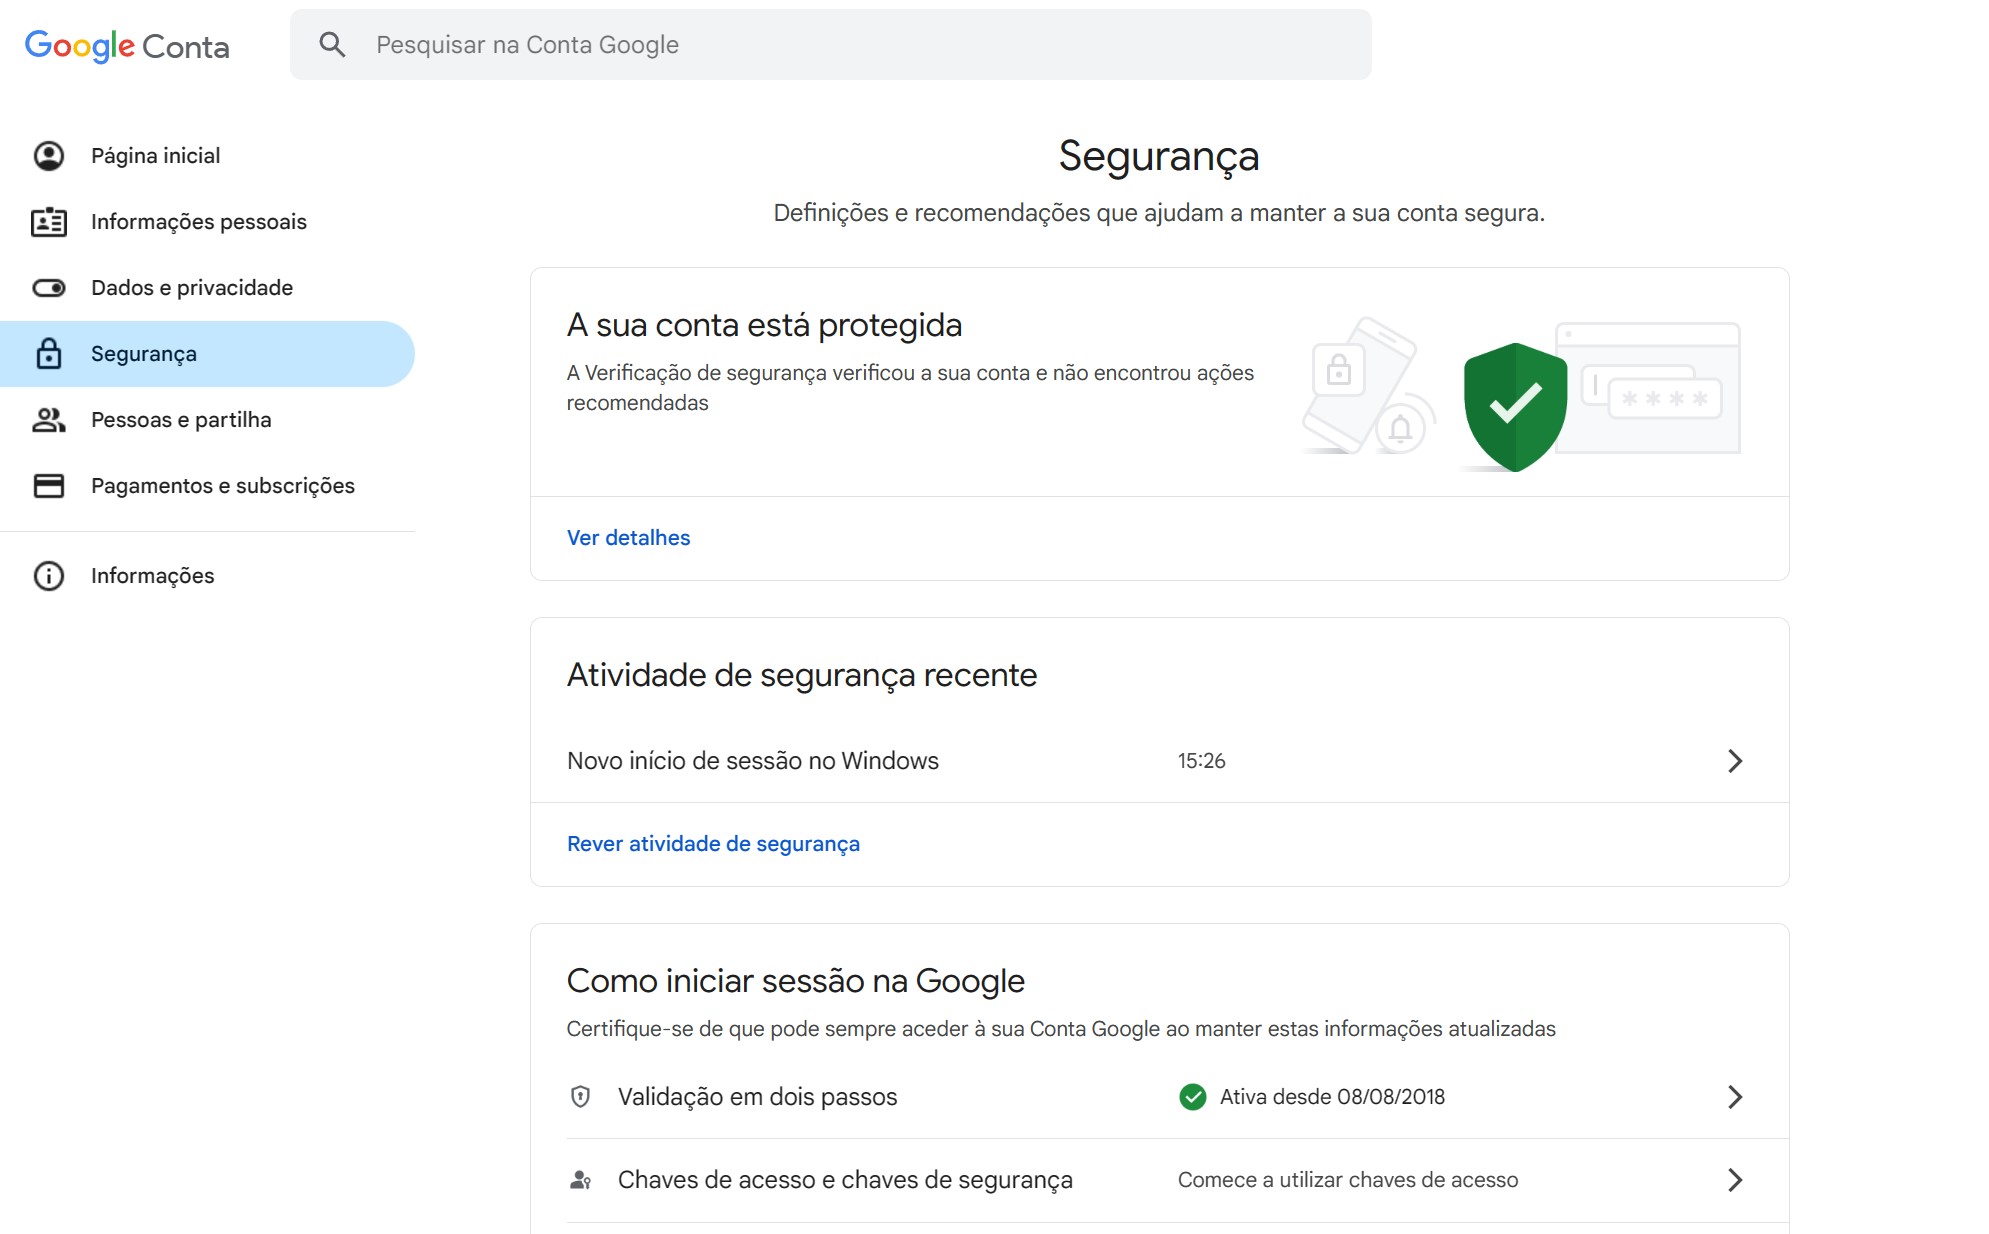The image size is (1989, 1234).
Task: Click the Pagamentos e subscrições card icon
Action: click(x=49, y=486)
